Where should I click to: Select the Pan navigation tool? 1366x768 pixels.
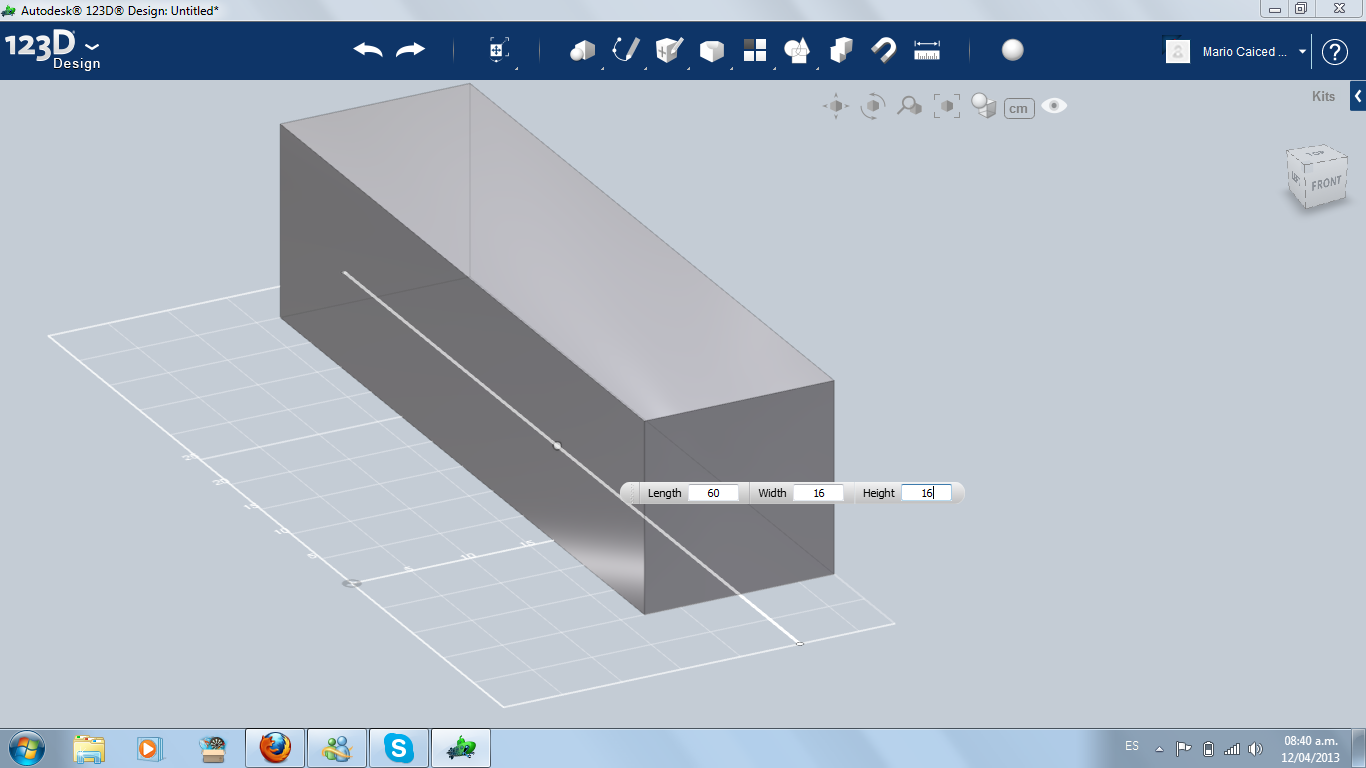pyautogui.click(x=836, y=106)
